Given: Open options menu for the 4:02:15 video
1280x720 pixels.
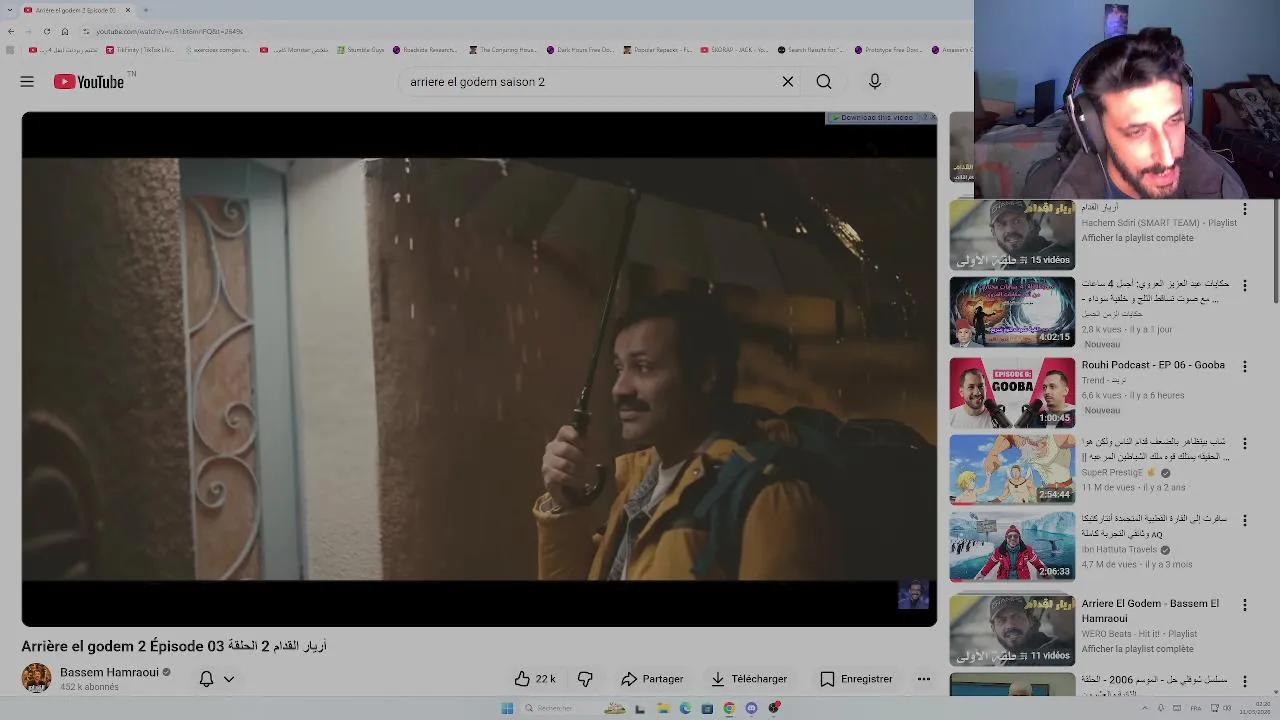Looking at the screenshot, I should pyautogui.click(x=1245, y=286).
